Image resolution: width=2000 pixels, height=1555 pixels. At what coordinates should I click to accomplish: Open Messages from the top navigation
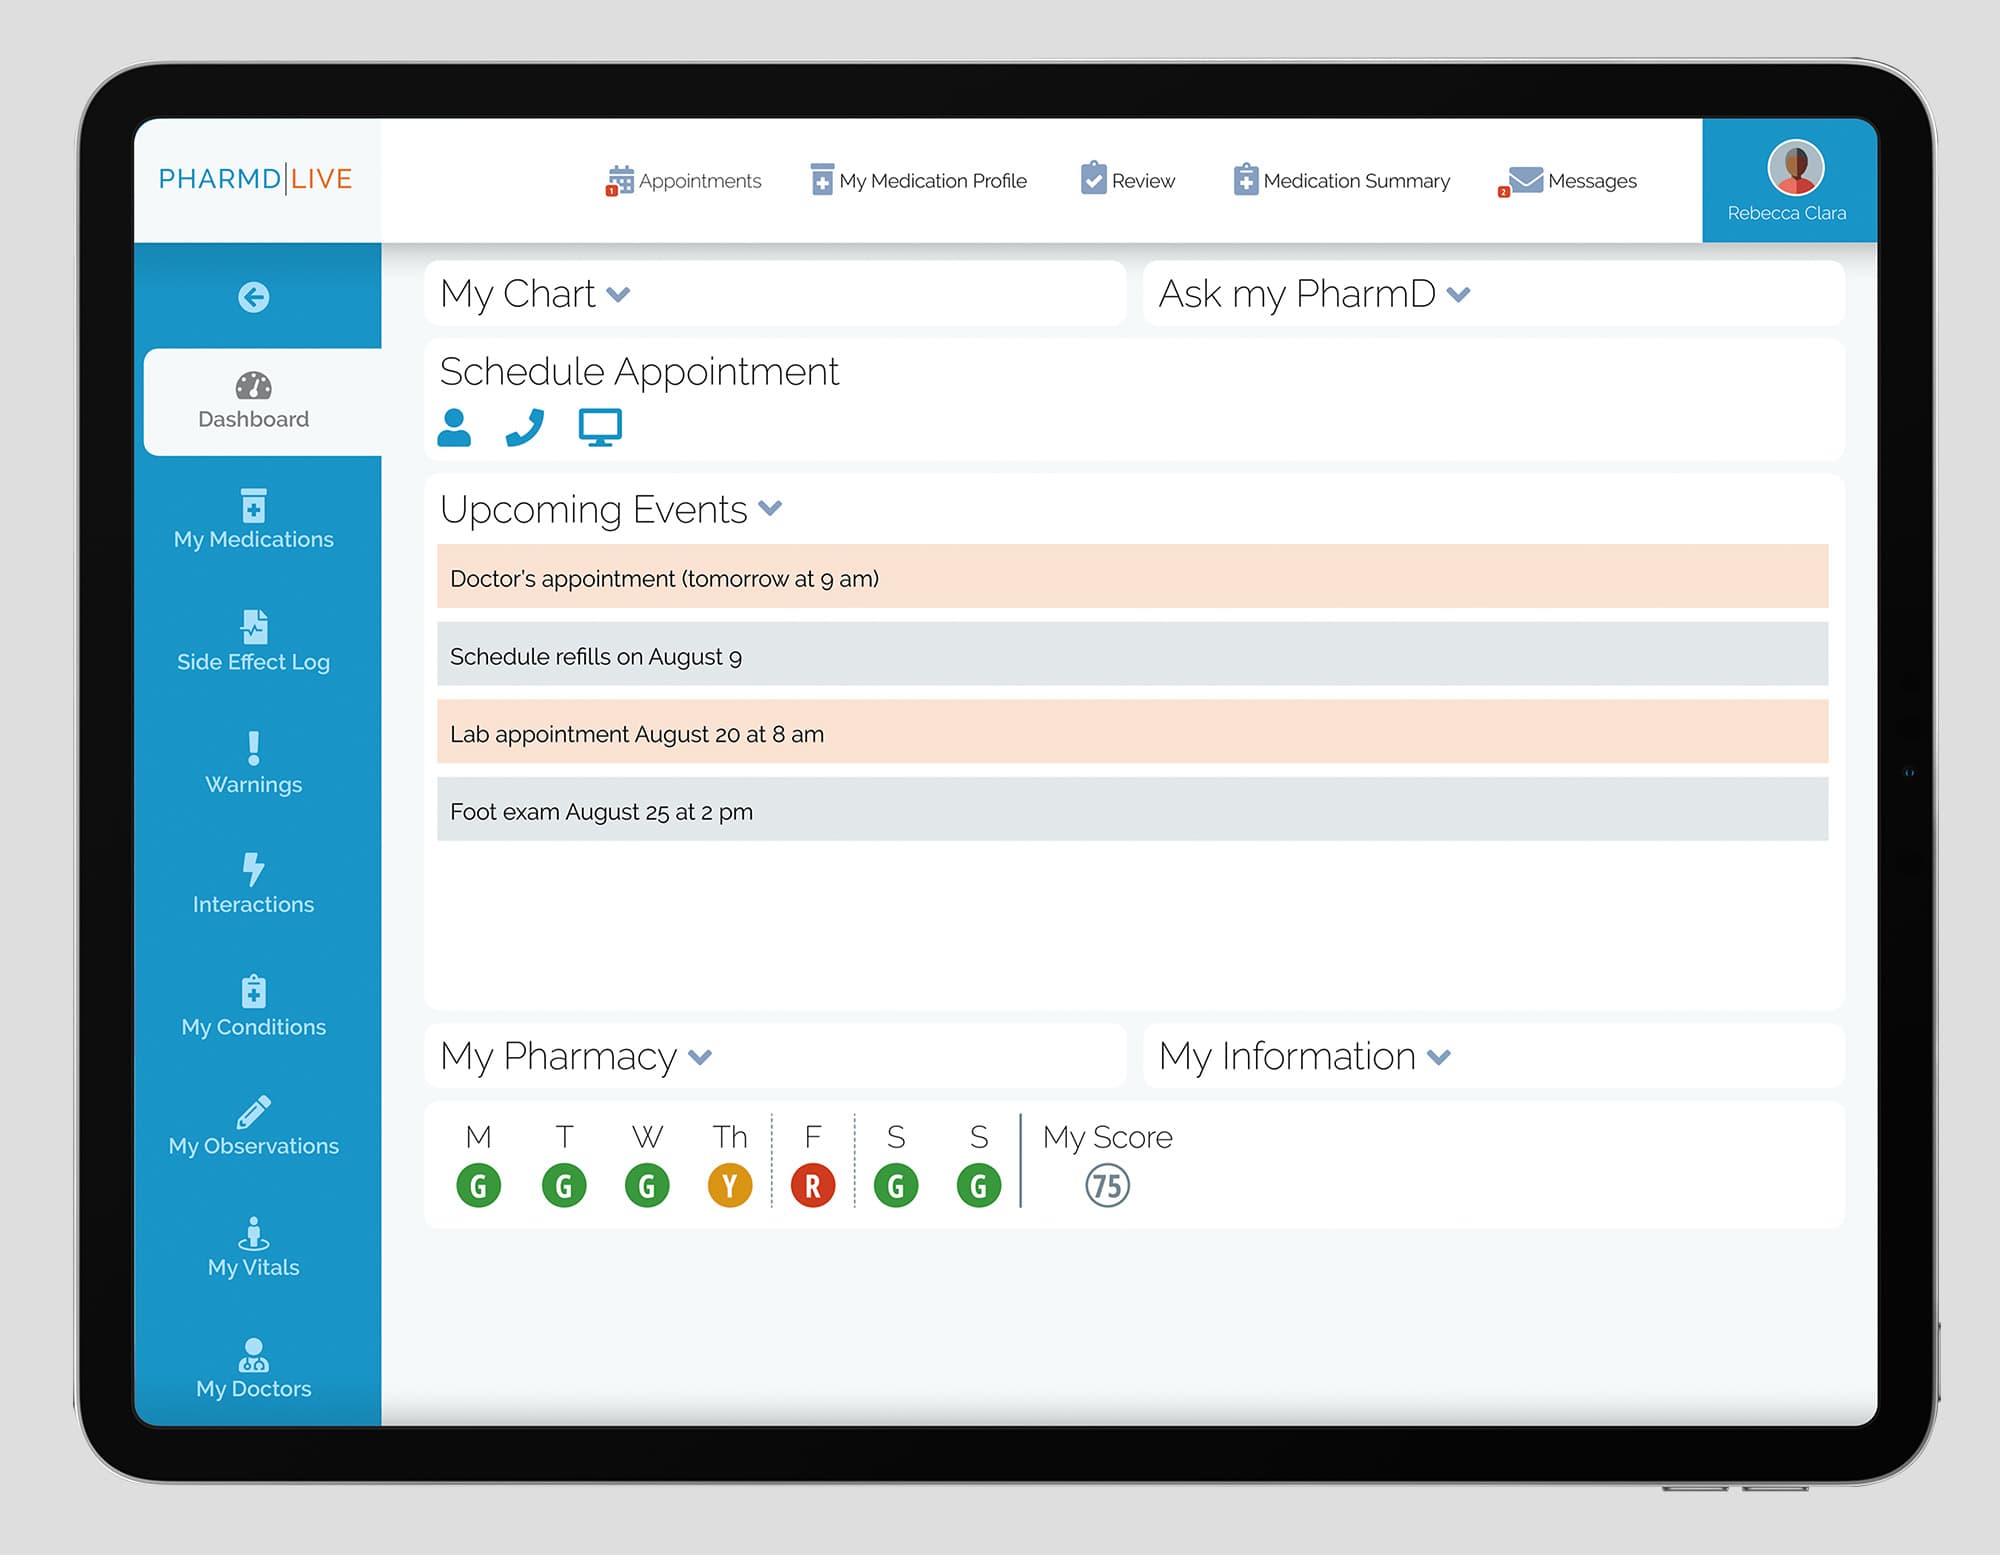(x=1573, y=181)
